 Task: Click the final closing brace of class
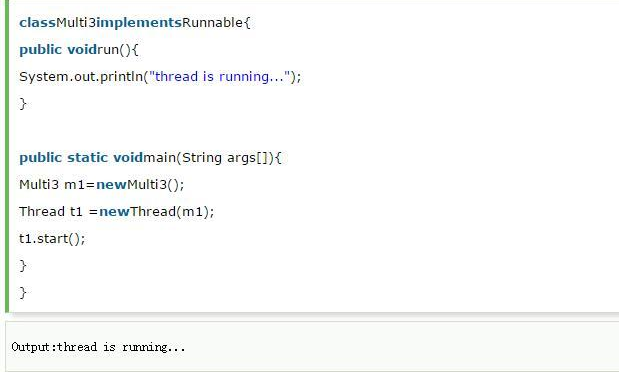click(x=23, y=293)
